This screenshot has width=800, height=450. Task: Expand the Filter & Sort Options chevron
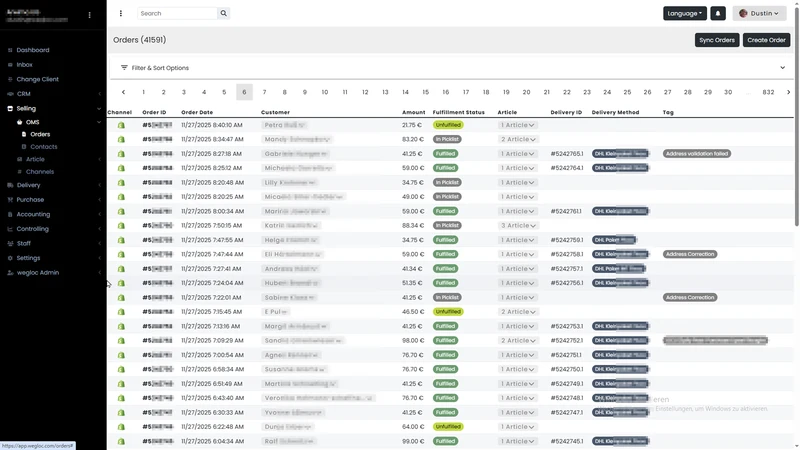point(782,67)
